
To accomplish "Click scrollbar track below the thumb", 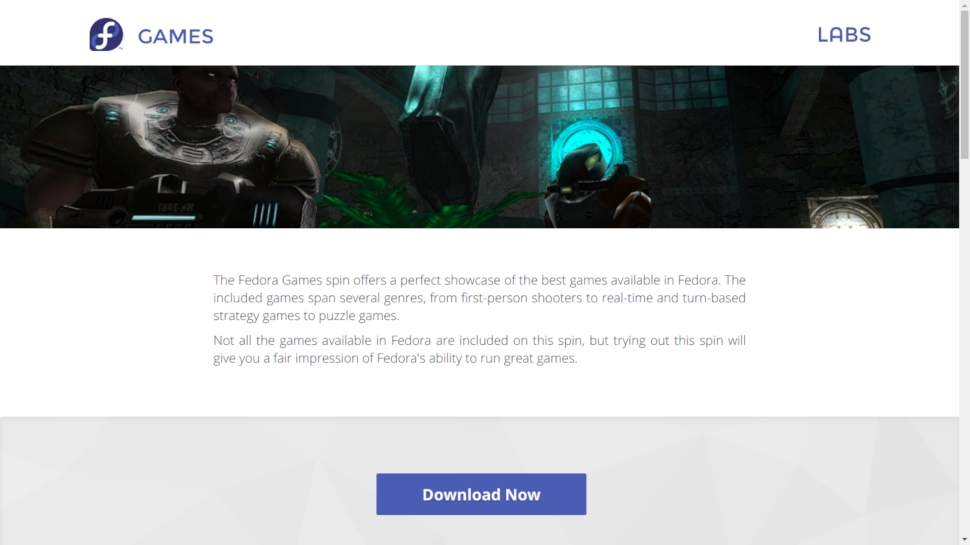I will pos(964,346).
